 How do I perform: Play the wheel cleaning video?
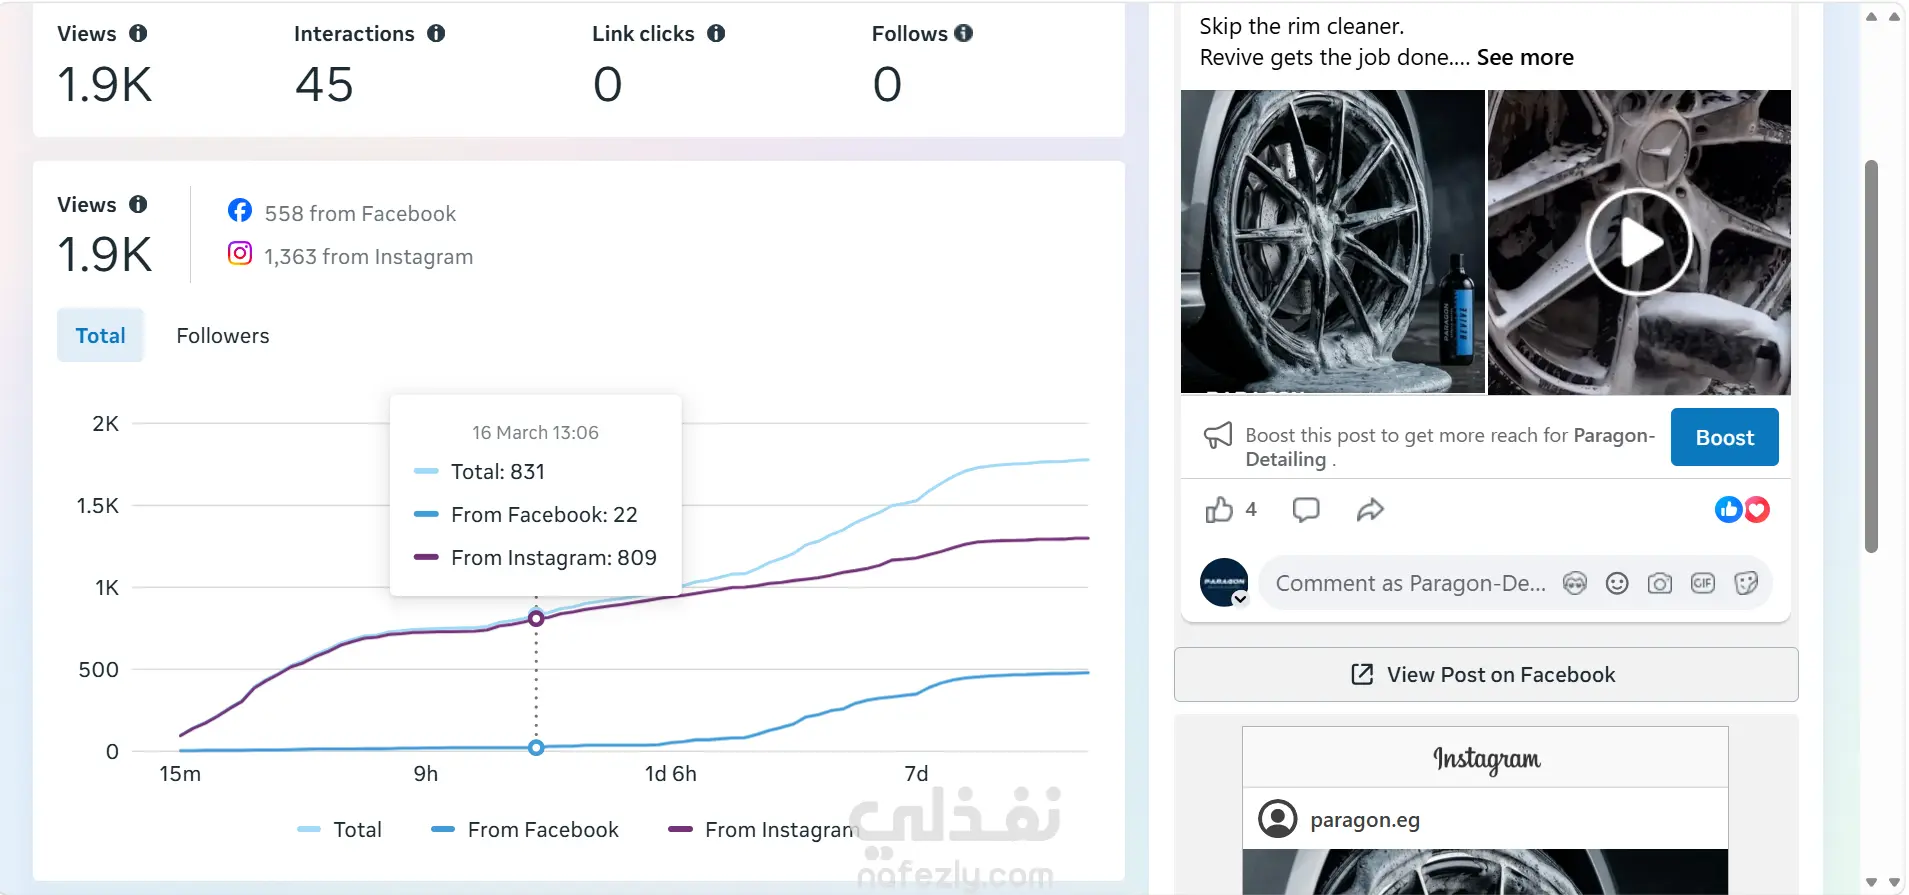pos(1639,242)
